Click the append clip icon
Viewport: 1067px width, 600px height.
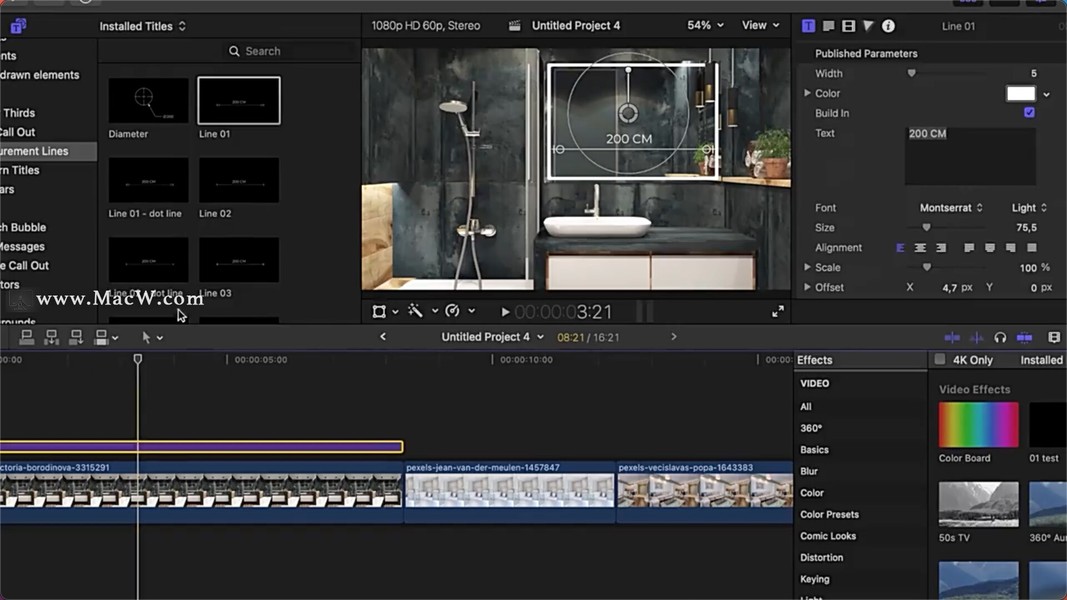(76, 337)
